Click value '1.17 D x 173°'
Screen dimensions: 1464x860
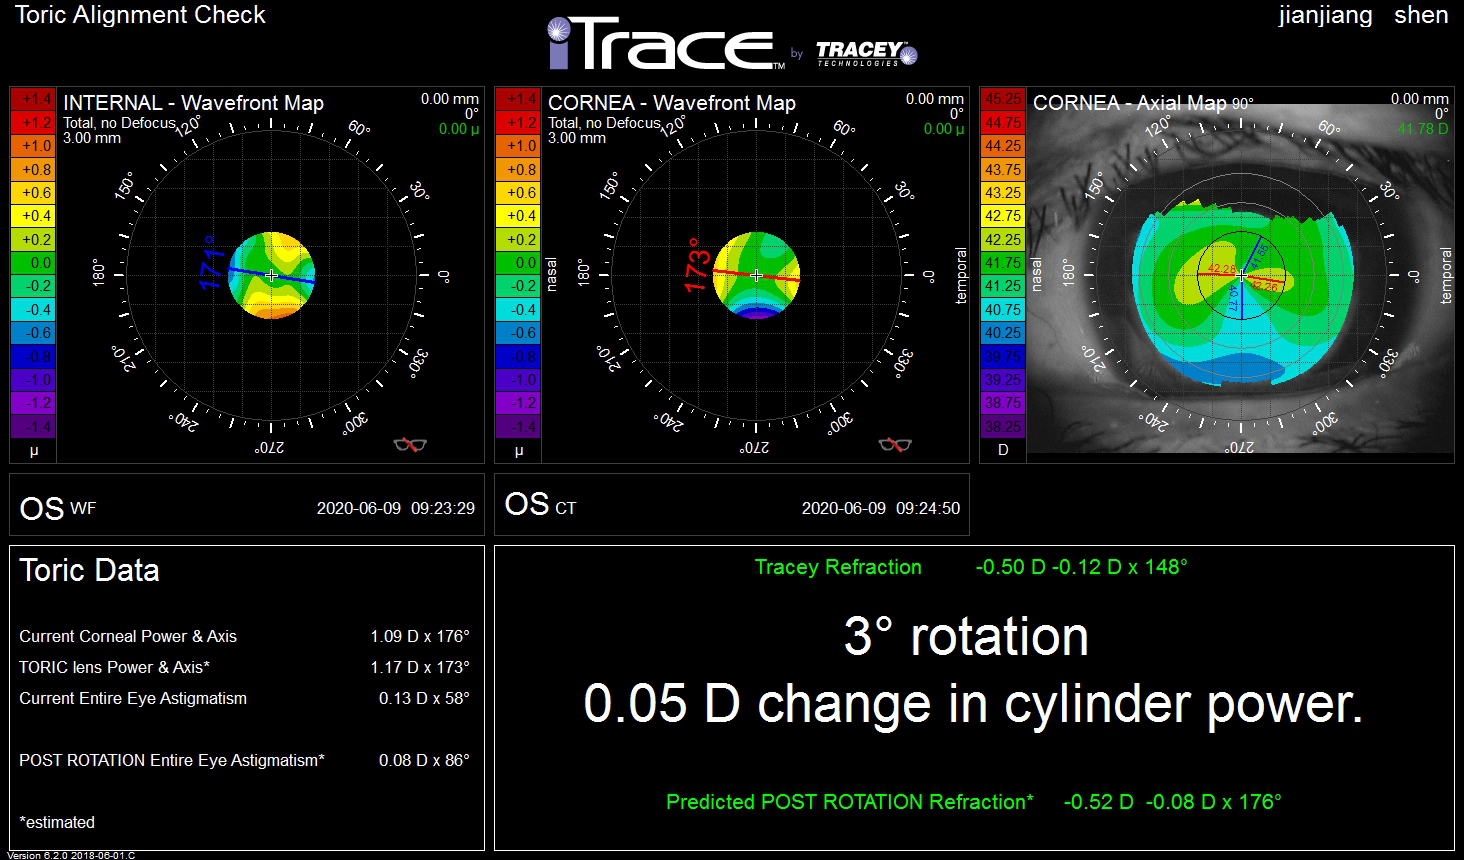420,667
